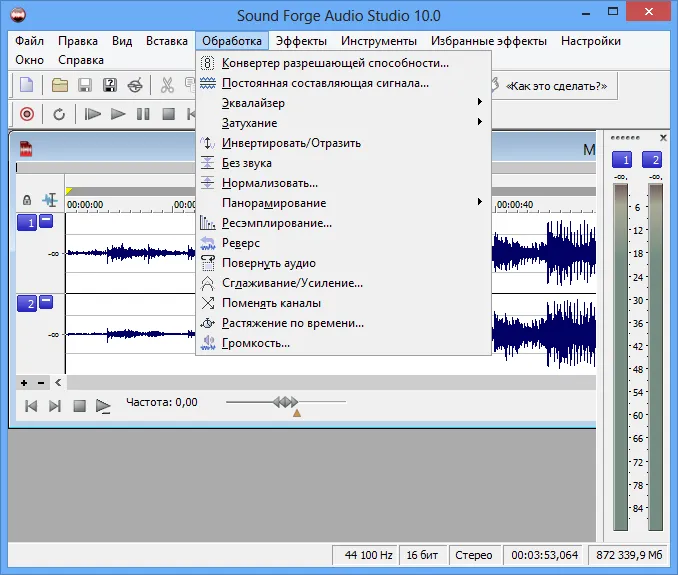Zoom in with the plus button
Image resolution: width=678 pixels, height=575 pixels.
click(24, 383)
